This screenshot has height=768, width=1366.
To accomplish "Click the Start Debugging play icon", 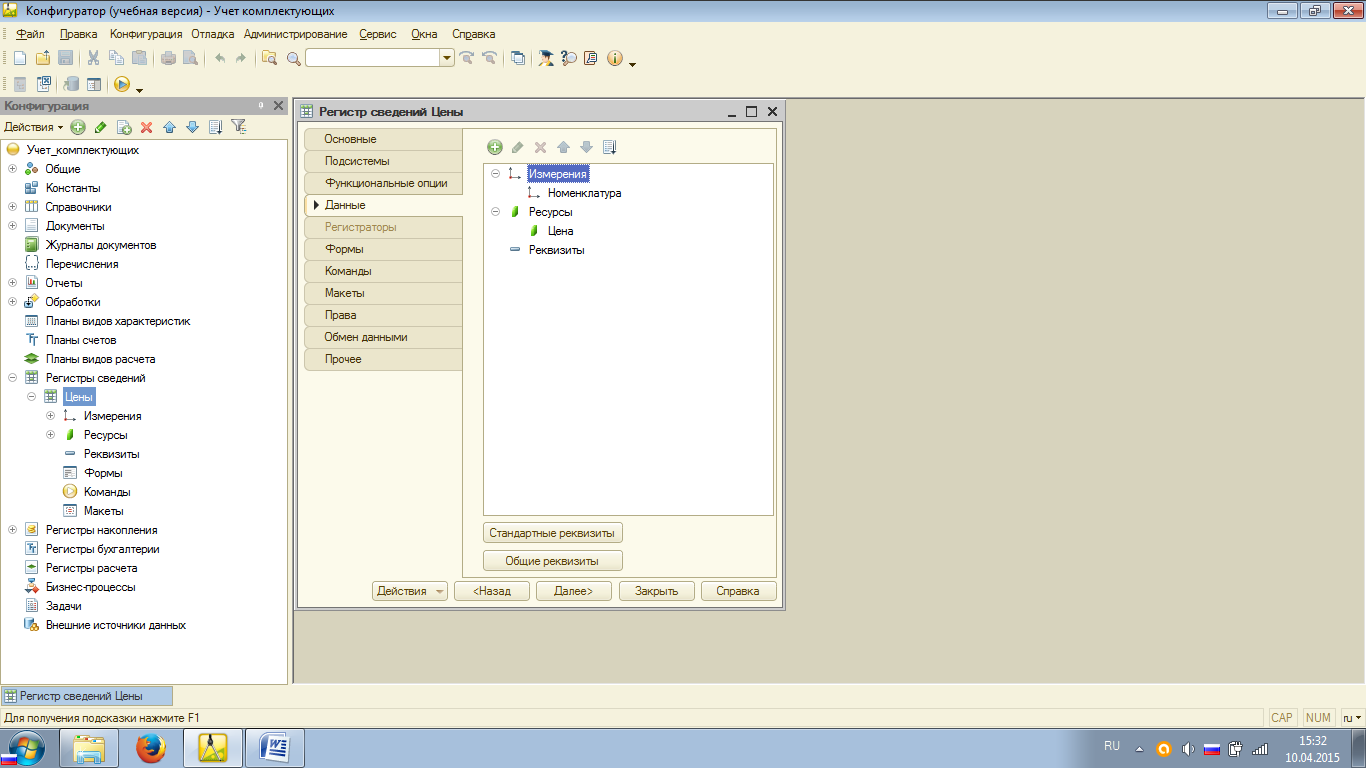I will (122, 85).
